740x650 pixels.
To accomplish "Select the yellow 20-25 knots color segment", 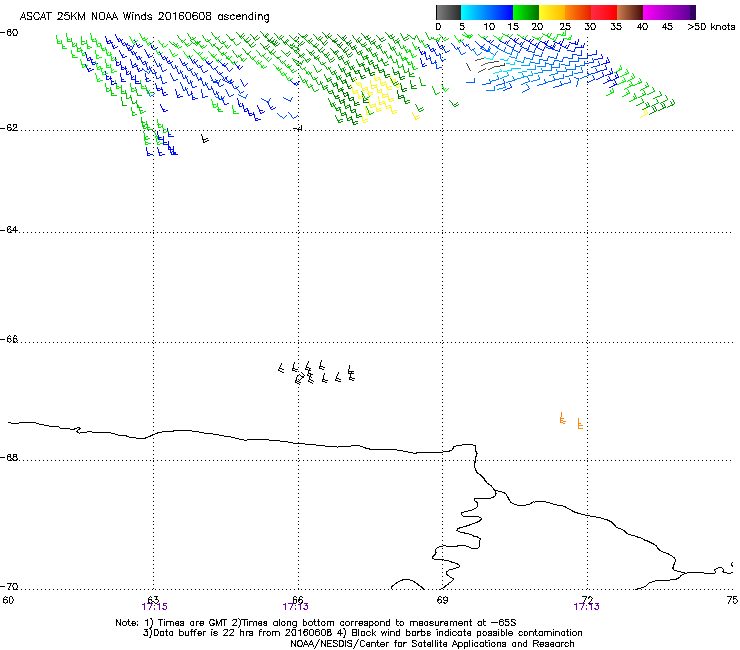I will pyautogui.click(x=552, y=12).
